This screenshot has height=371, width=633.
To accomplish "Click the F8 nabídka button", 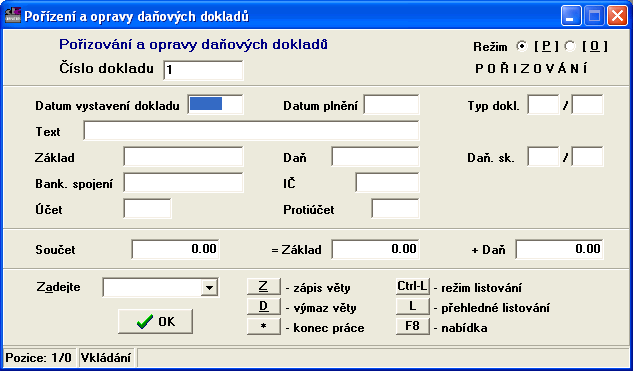I will point(413,326).
